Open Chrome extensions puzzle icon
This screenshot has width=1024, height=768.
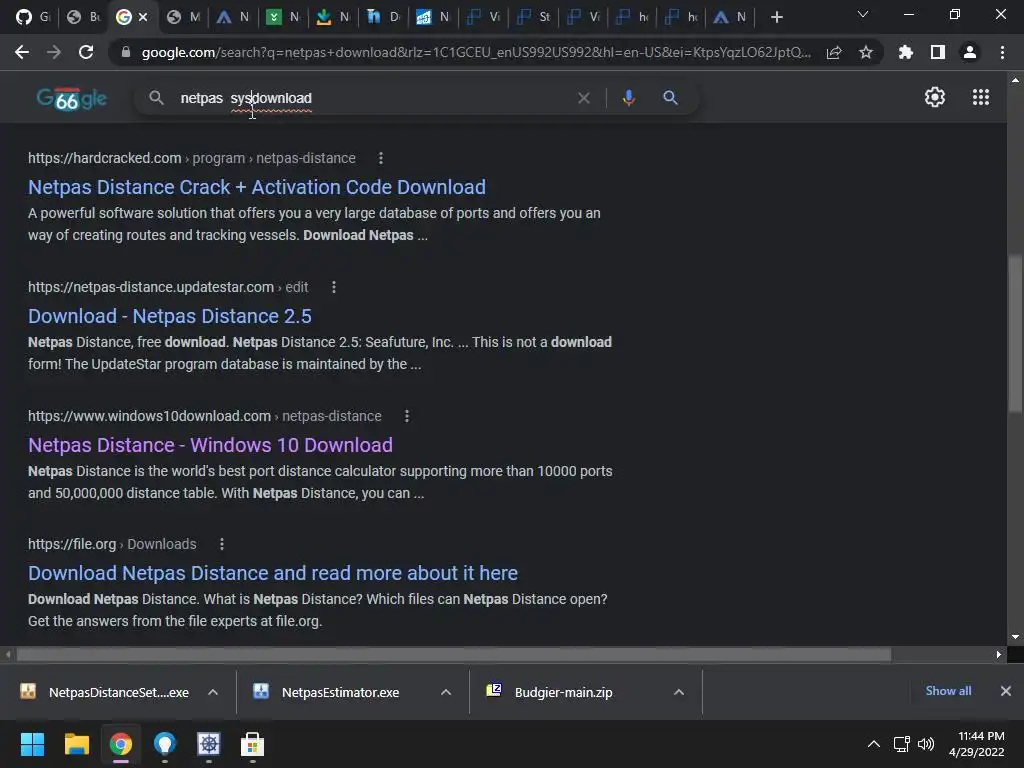click(x=905, y=52)
